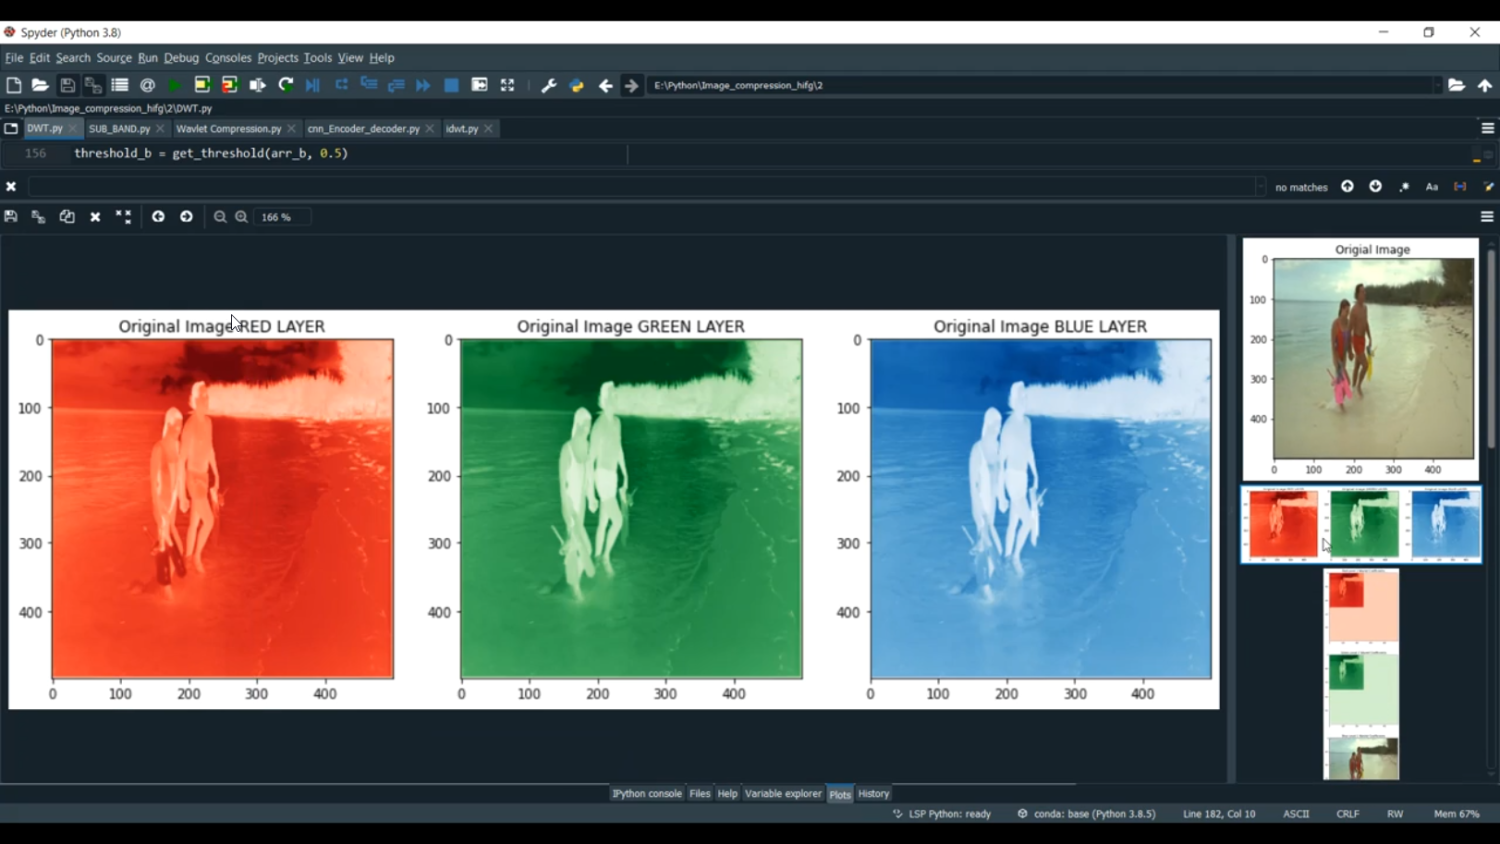
Task: Expand the working directory path dropdown
Action: (x=1437, y=86)
